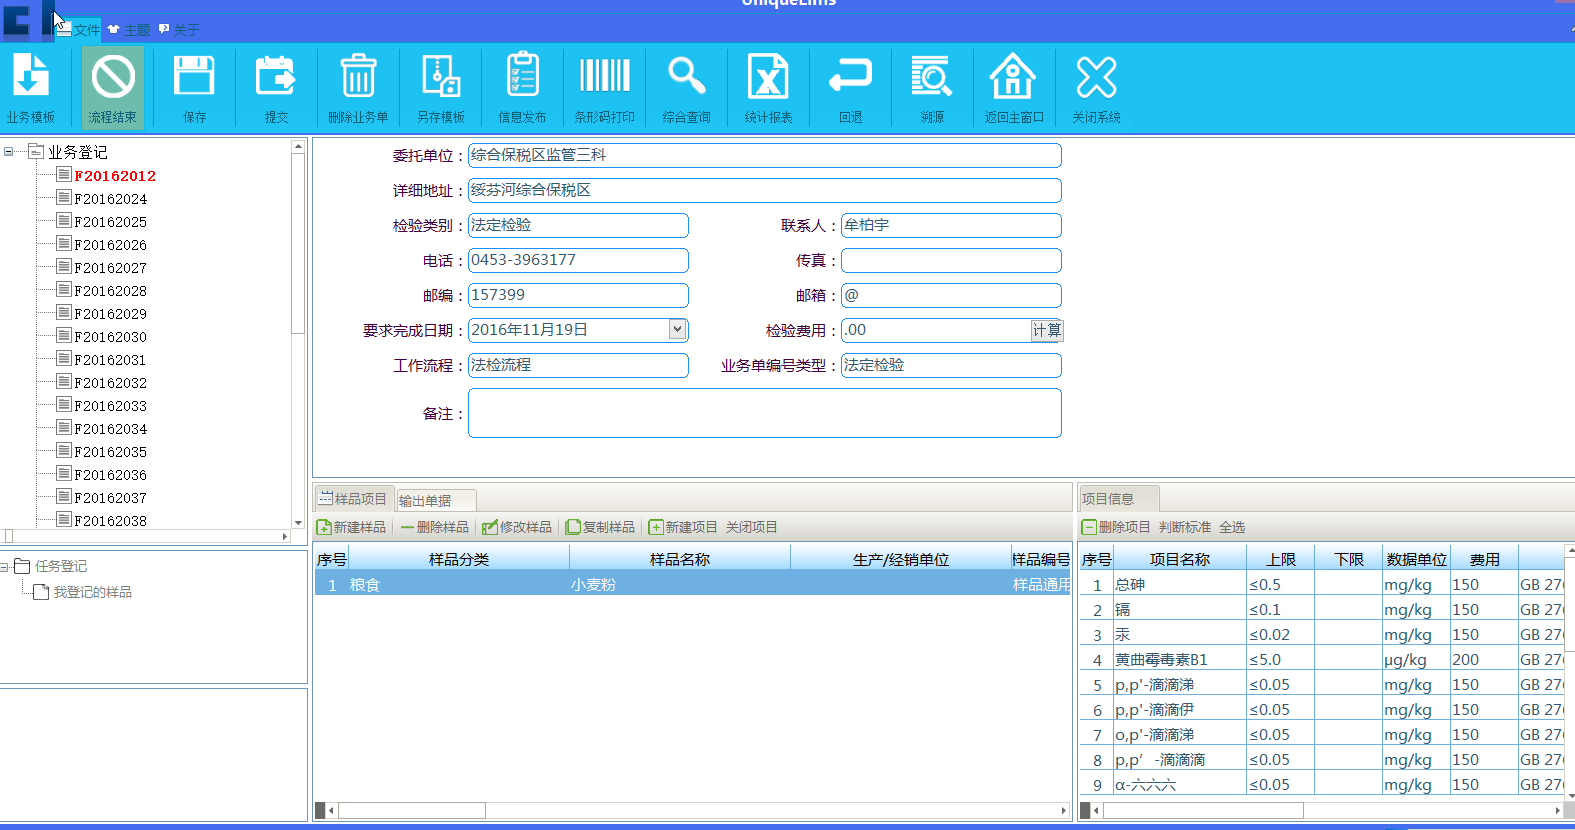1575x830 pixels.
Task: Click the 业务单编号类型 field
Action: point(951,365)
